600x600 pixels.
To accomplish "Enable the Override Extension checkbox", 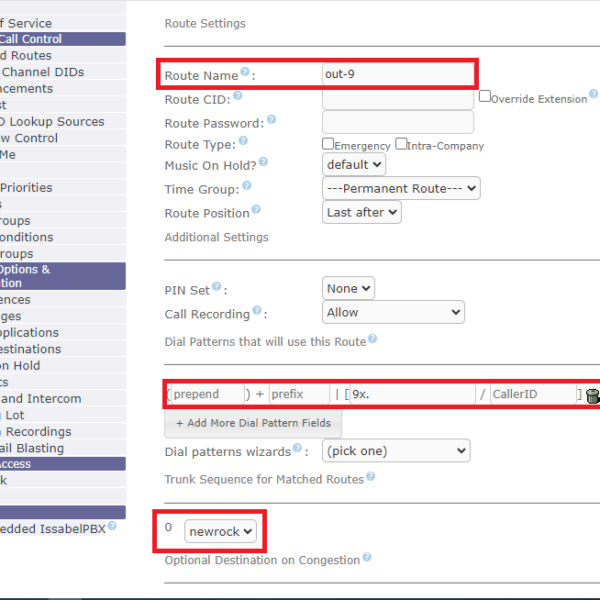I will [485, 98].
